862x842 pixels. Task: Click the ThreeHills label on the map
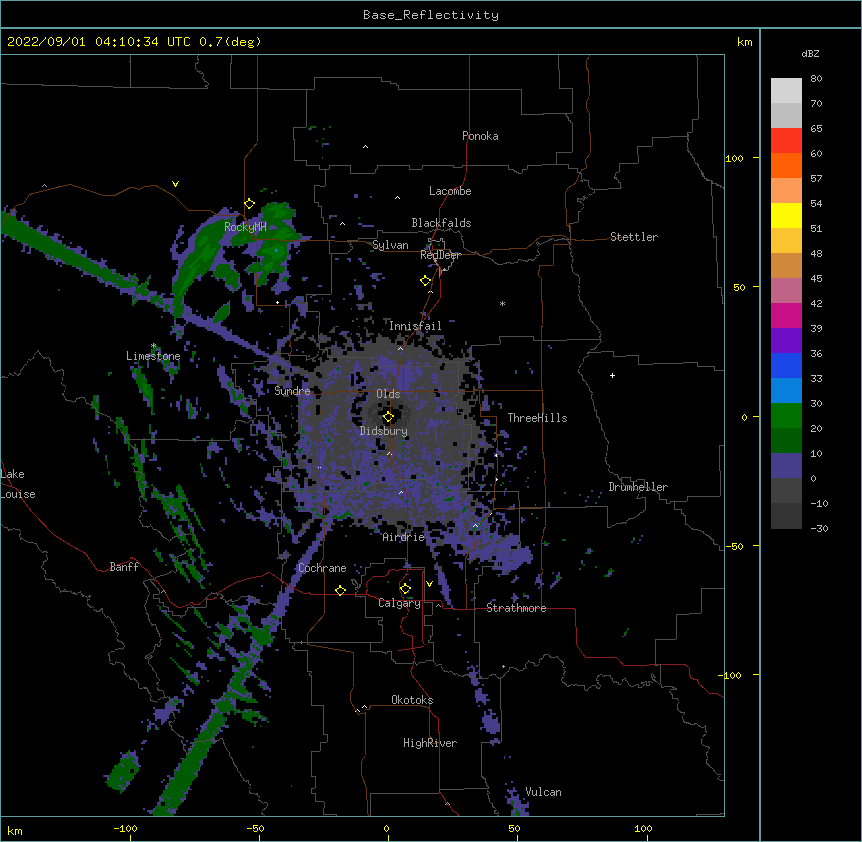tap(537, 418)
